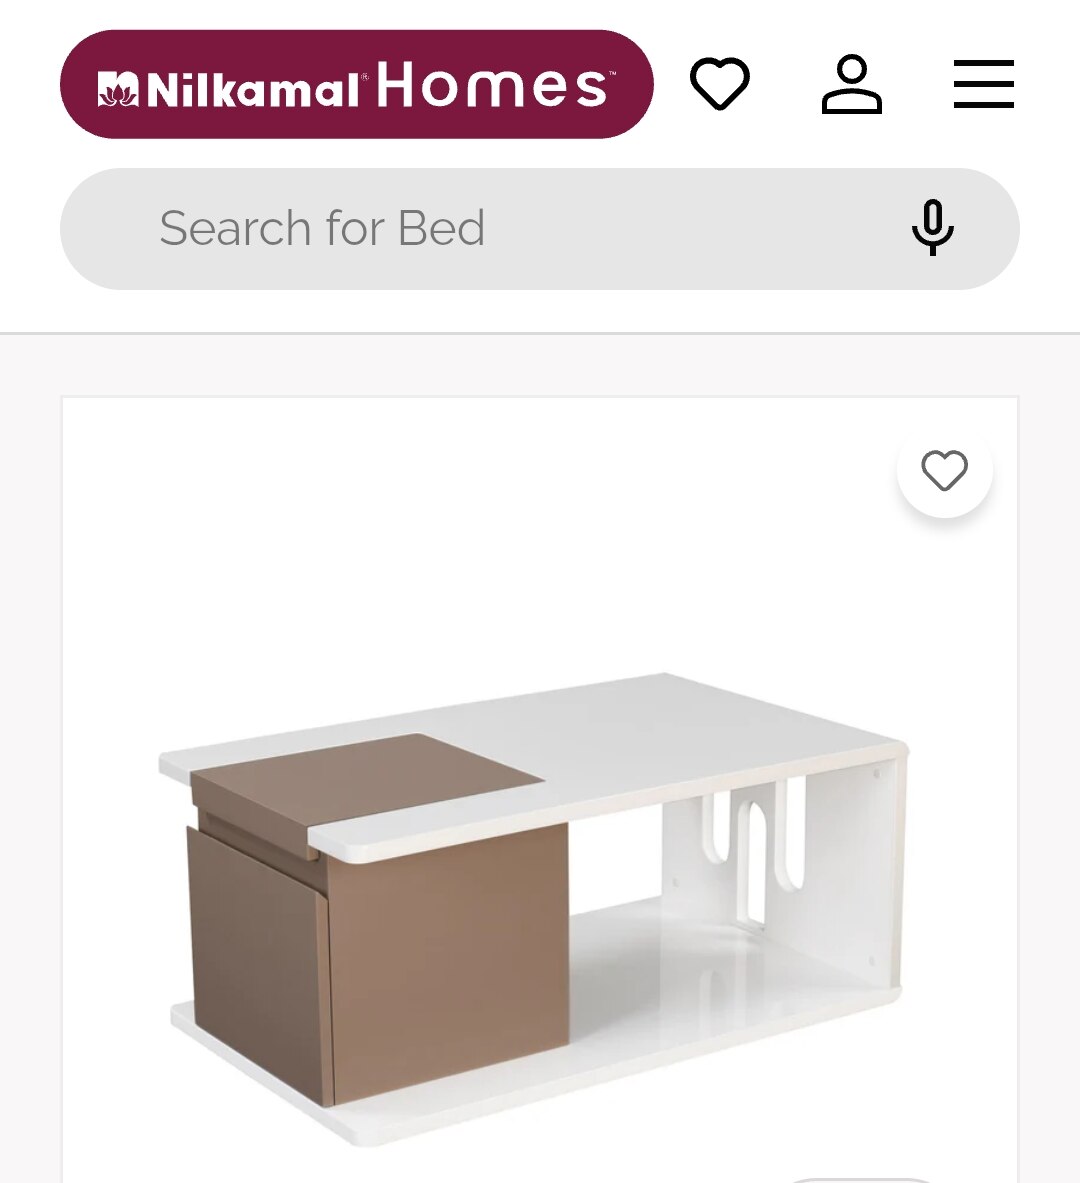Click the Nilkamal text in the logo
Image resolution: width=1080 pixels, height=1183 pixels.
[251, 91]
